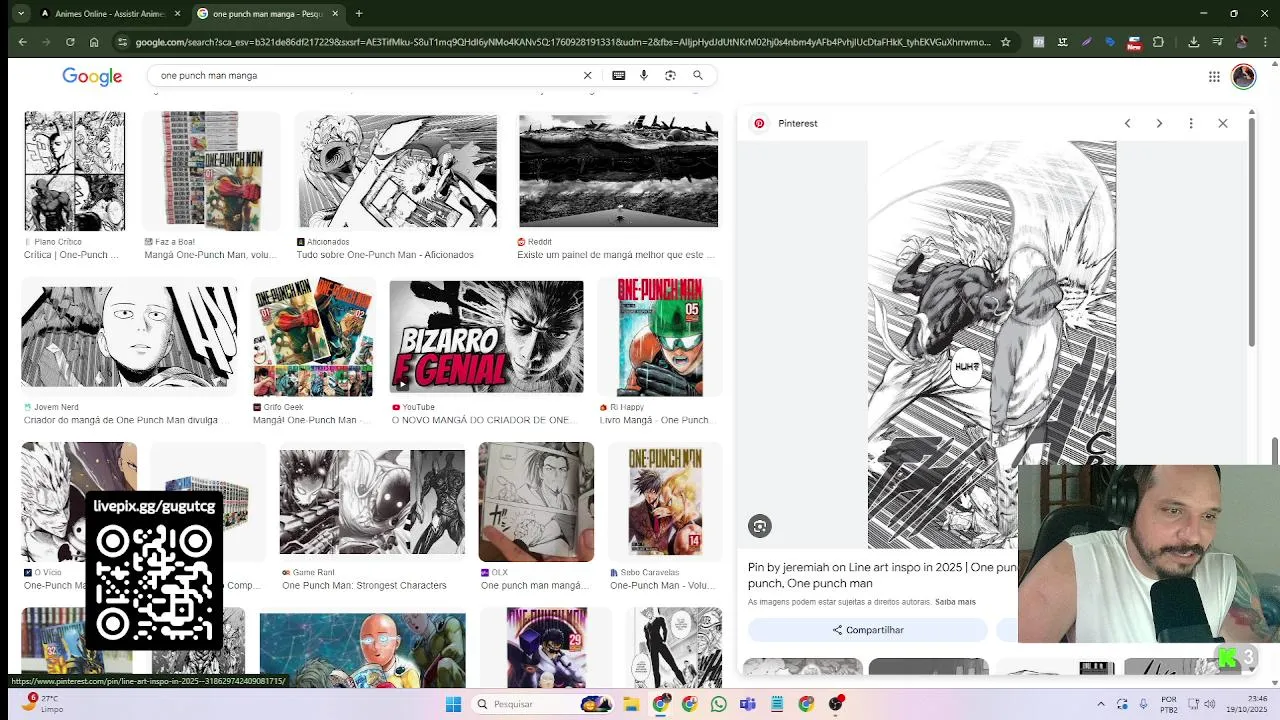Open the OLX manga book thumbnail
Viewport: 1280px width, 720px height.
pos(536,502)
